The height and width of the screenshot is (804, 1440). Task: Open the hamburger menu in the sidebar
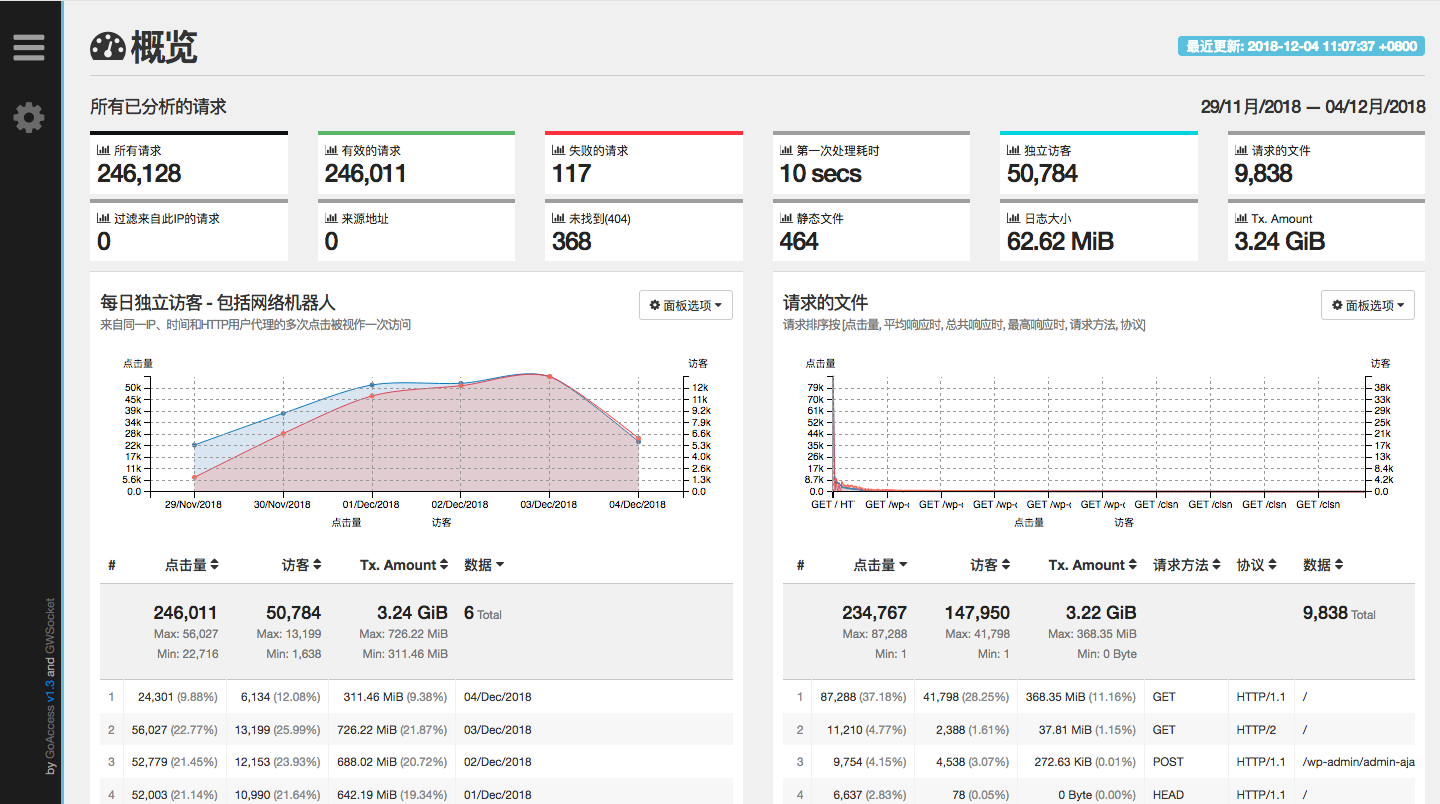pyautogui.click(x=28, y=47)
